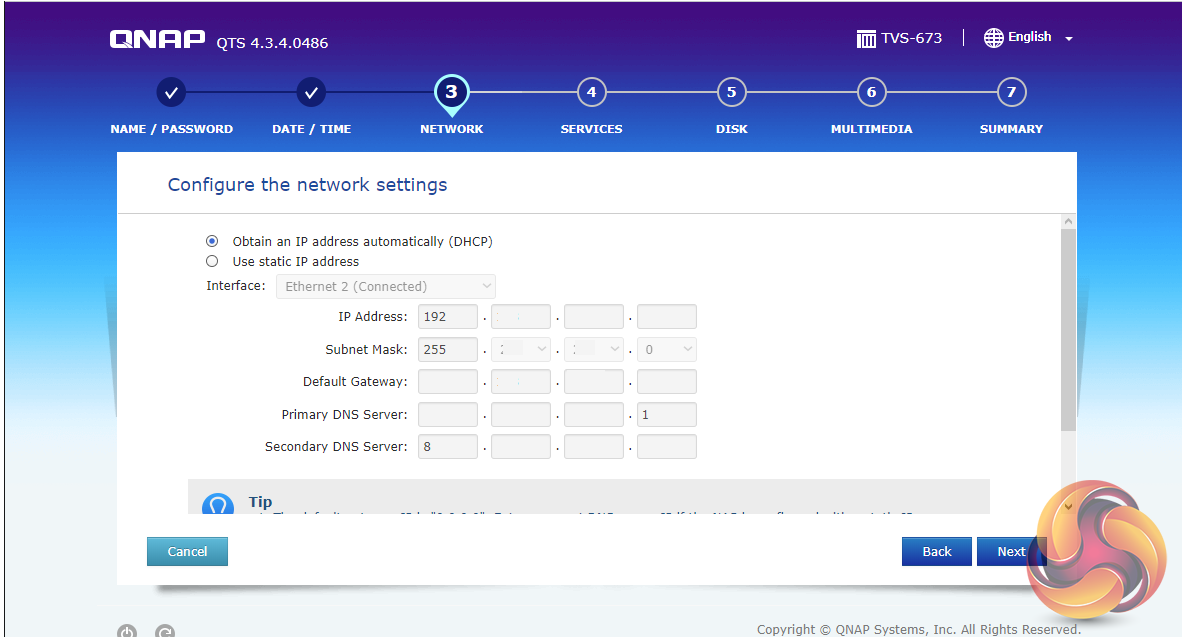
Task: Click the restart icon at bottom left
Action: [x=165, y=632]
